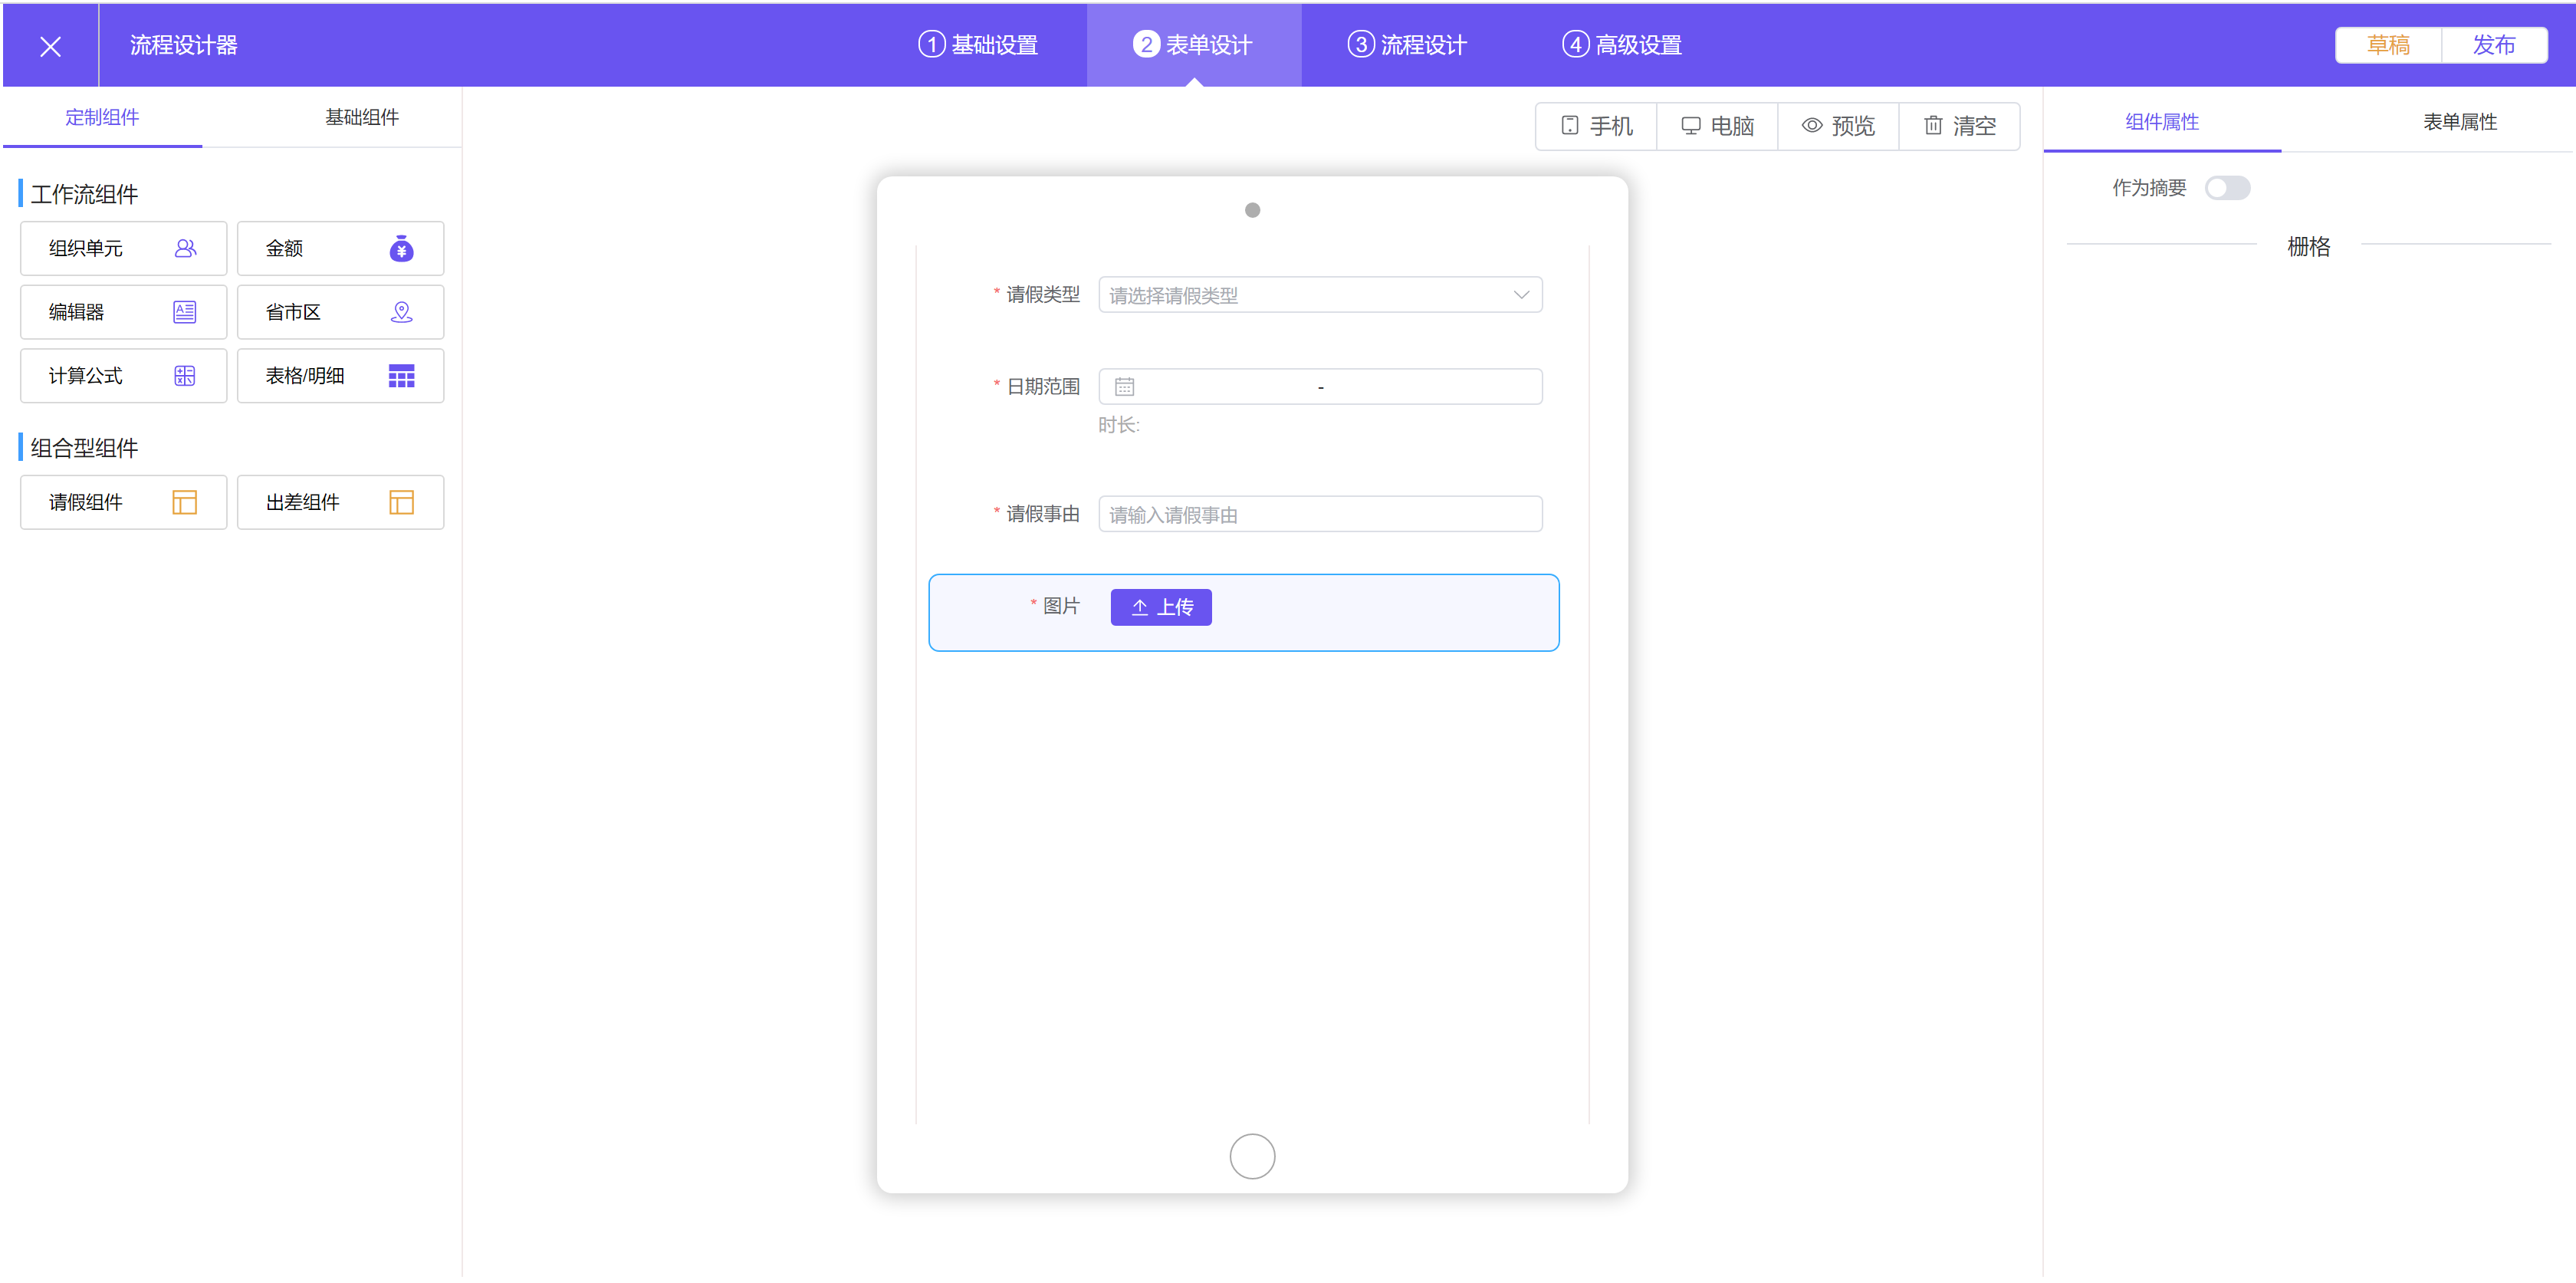The width and height of the screenshot is (2576, 1283).
Task: Toggle the 作为摘要 switch
Action: point(2227,188)
